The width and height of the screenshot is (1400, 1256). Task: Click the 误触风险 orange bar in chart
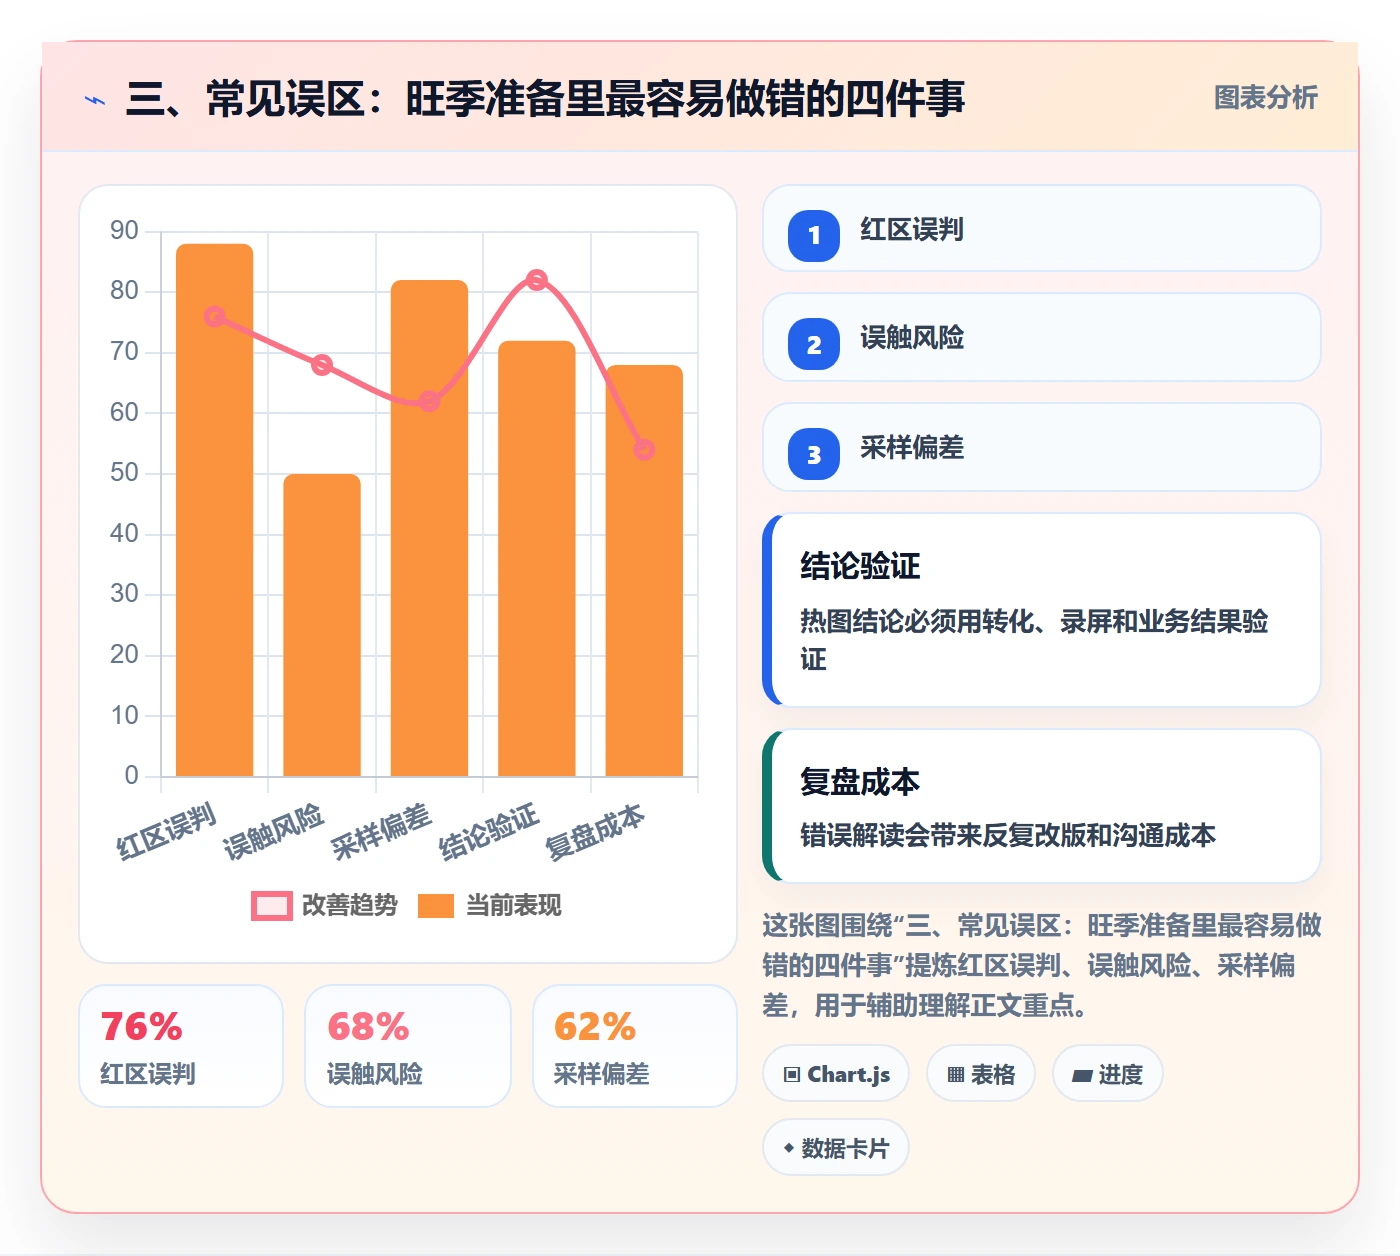coord(322,625)
